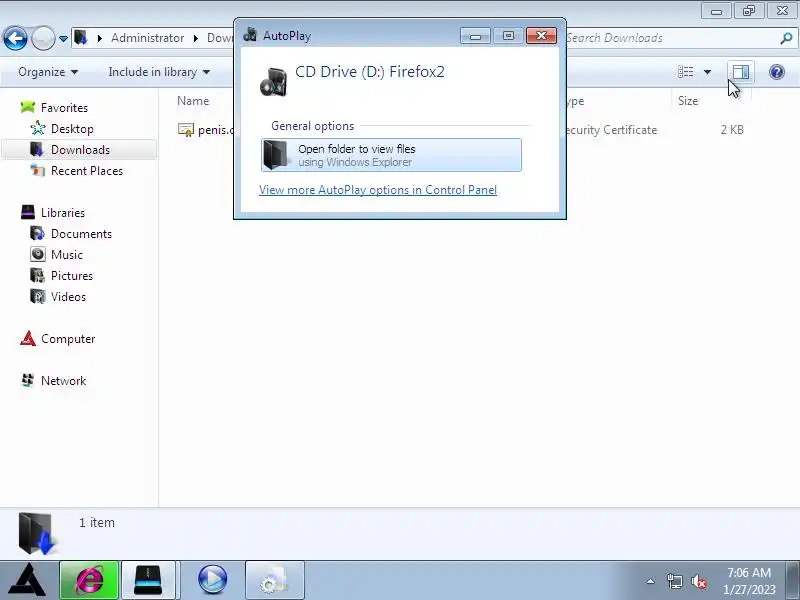The width and height of the screenshot is (800, 600).
Task: Go back with the Explorer back arrow
Action: [15, 38]
